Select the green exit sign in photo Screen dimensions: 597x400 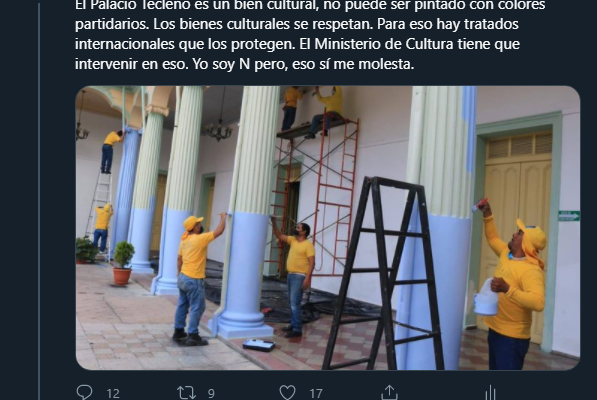[569, 216]
